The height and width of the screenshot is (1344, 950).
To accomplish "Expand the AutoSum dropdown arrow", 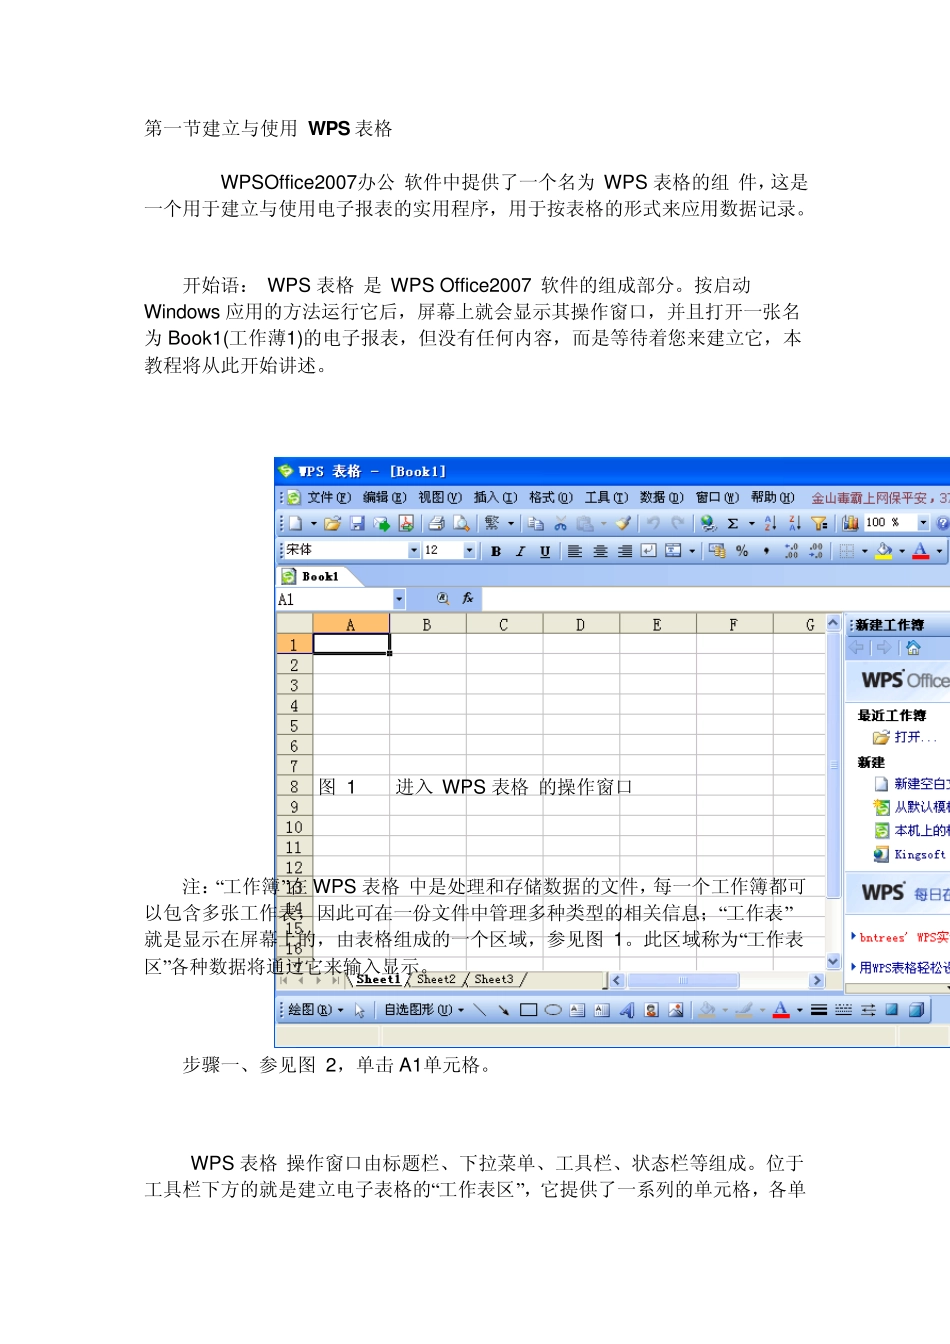I will (x=752, y=523).
